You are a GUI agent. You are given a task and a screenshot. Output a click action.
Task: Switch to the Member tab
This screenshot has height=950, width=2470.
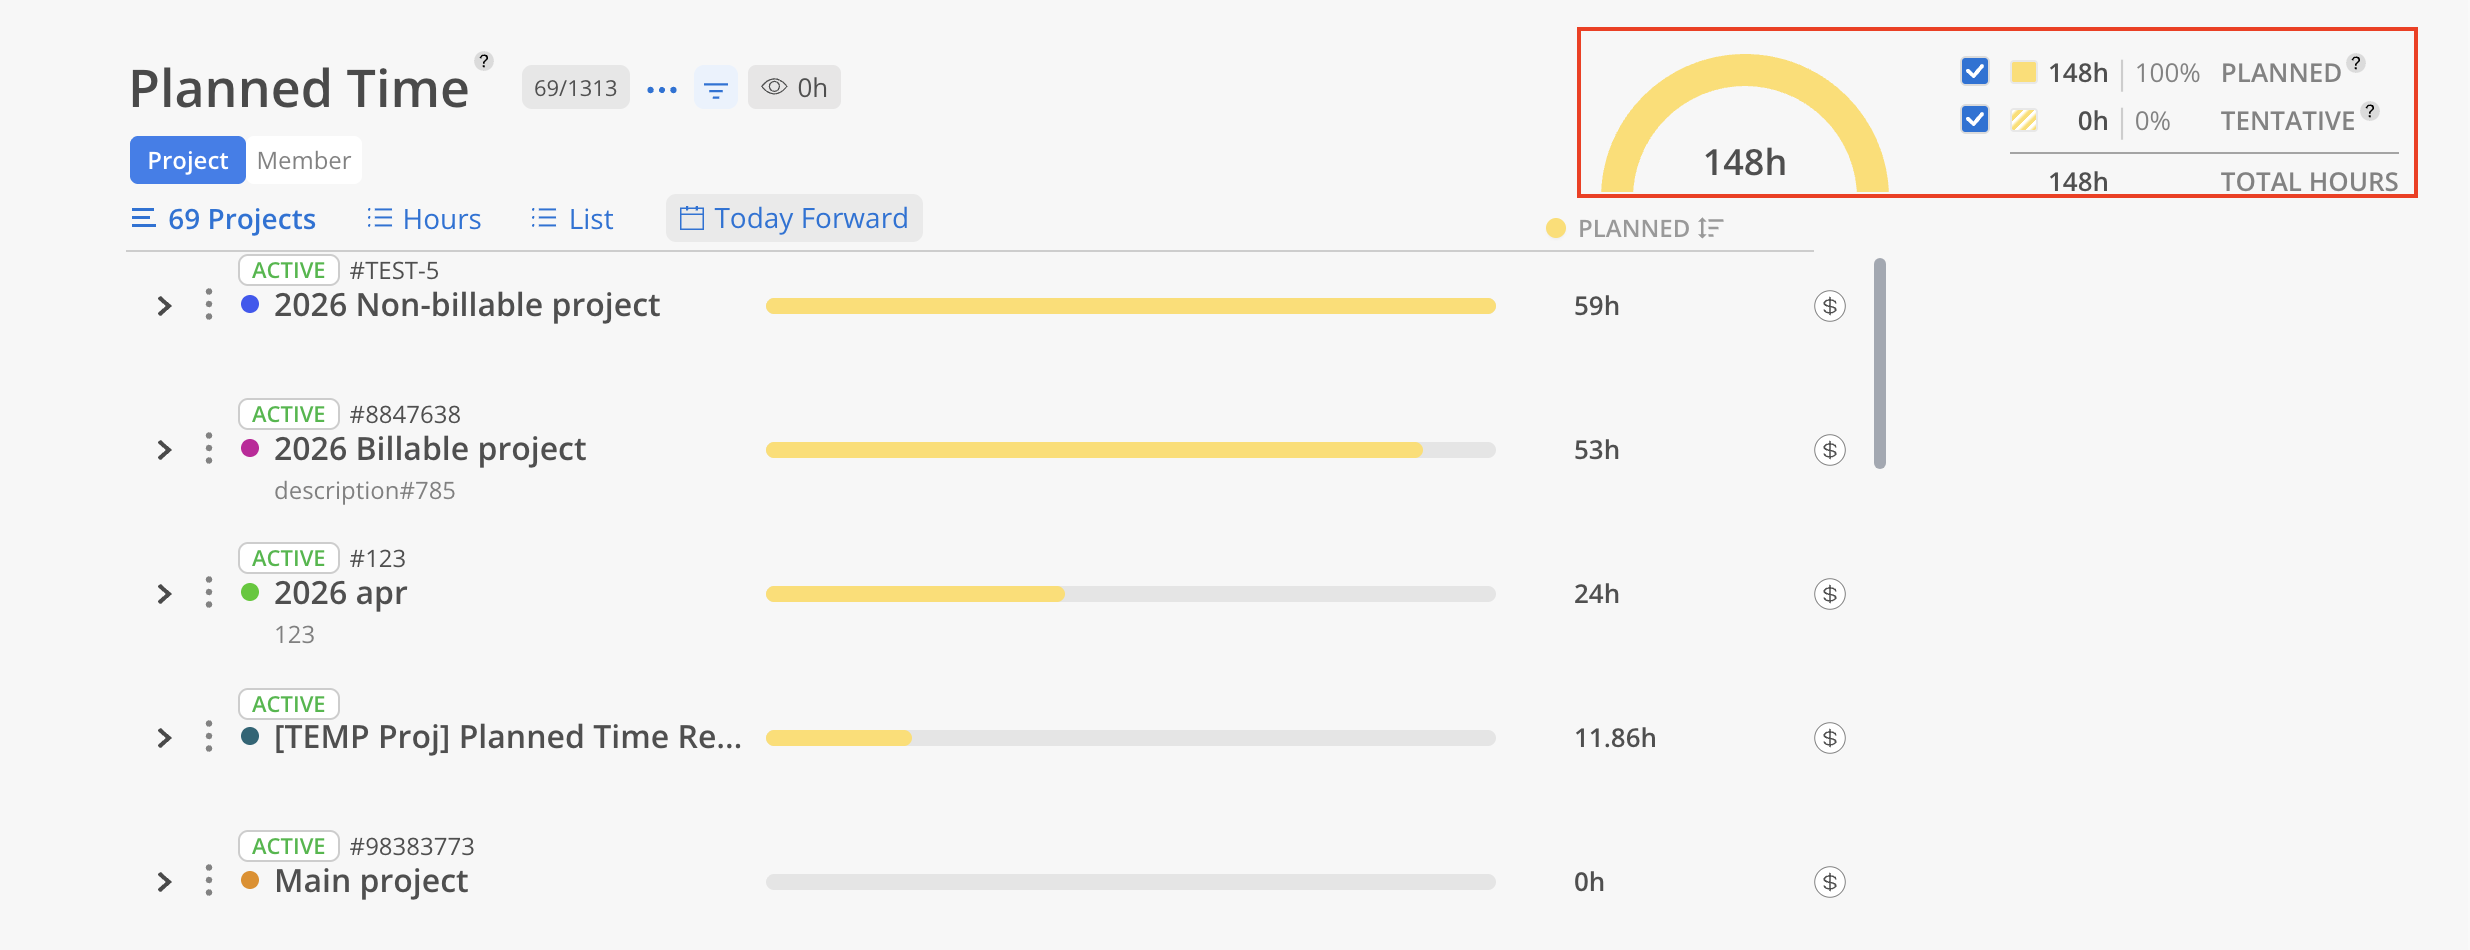pyautogui.click(x=304, y=160)
